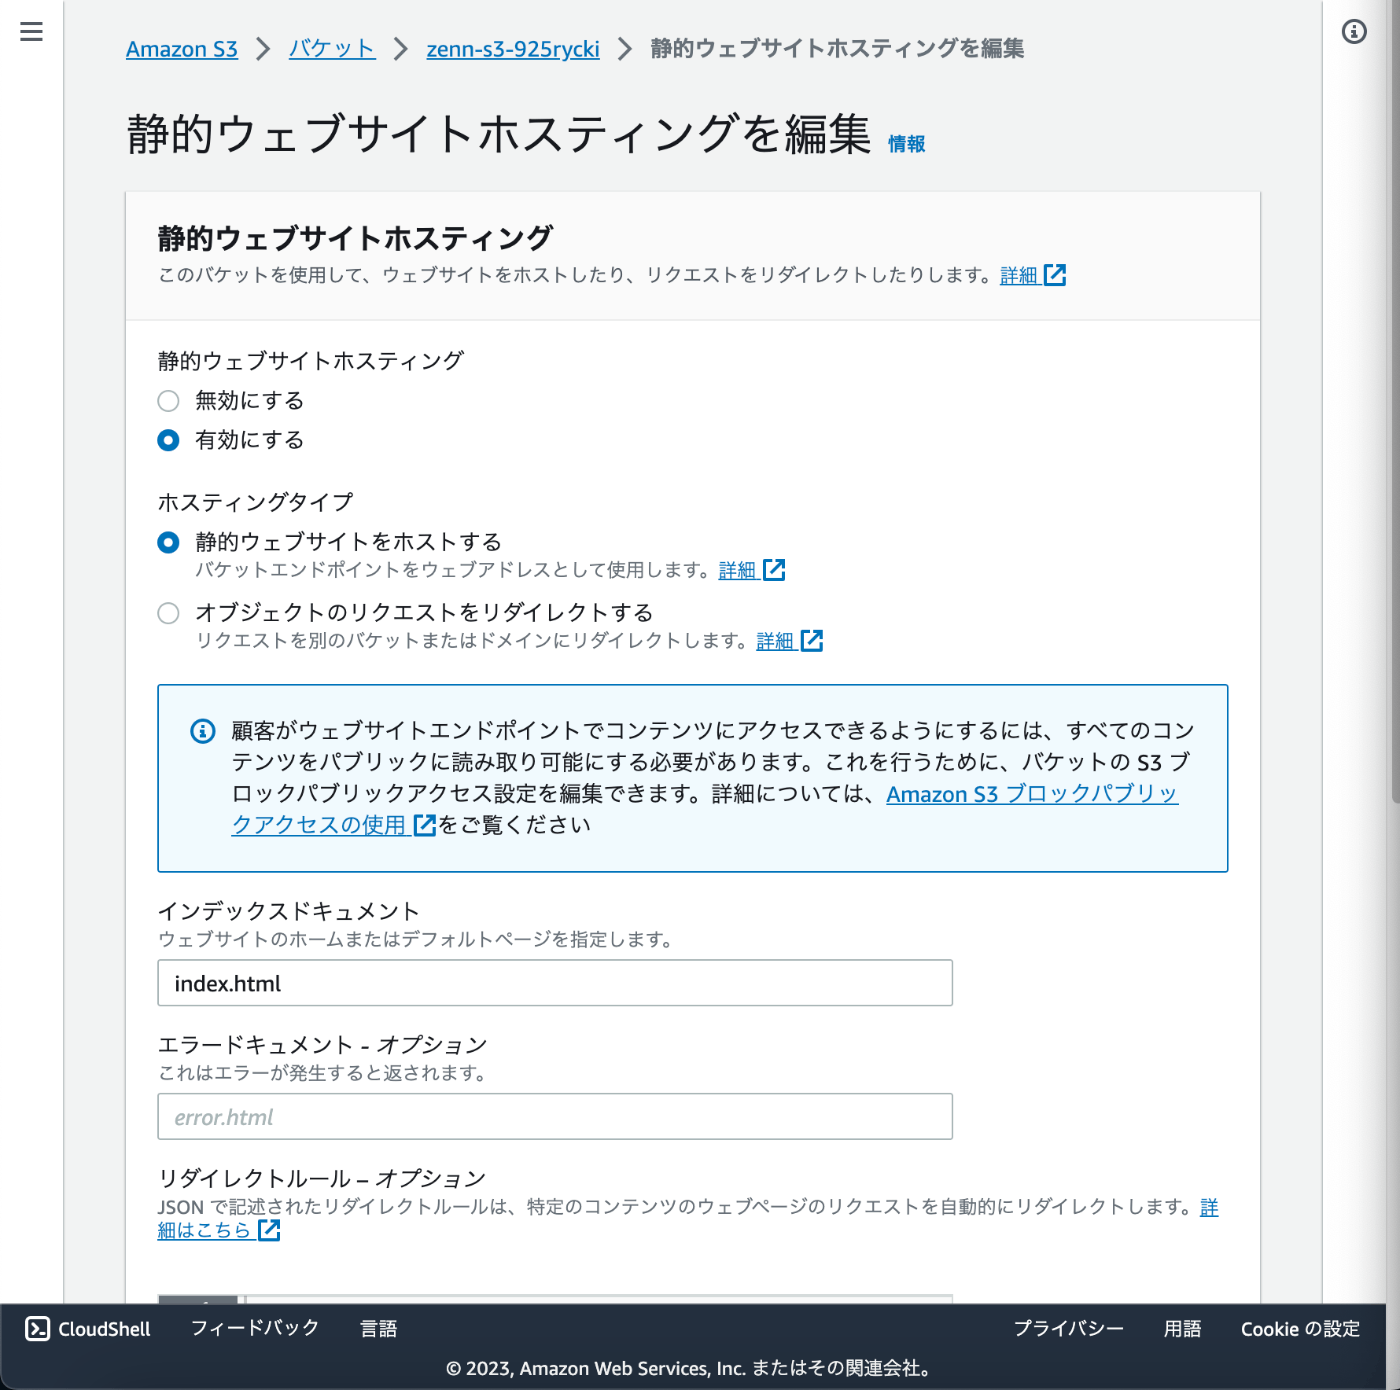This screenshot has height=1390, width=1400.
Task: Open the zenn-s3-925rycki bucket breadcrumb
Action: pyautogui.click(x=513, y=49)
